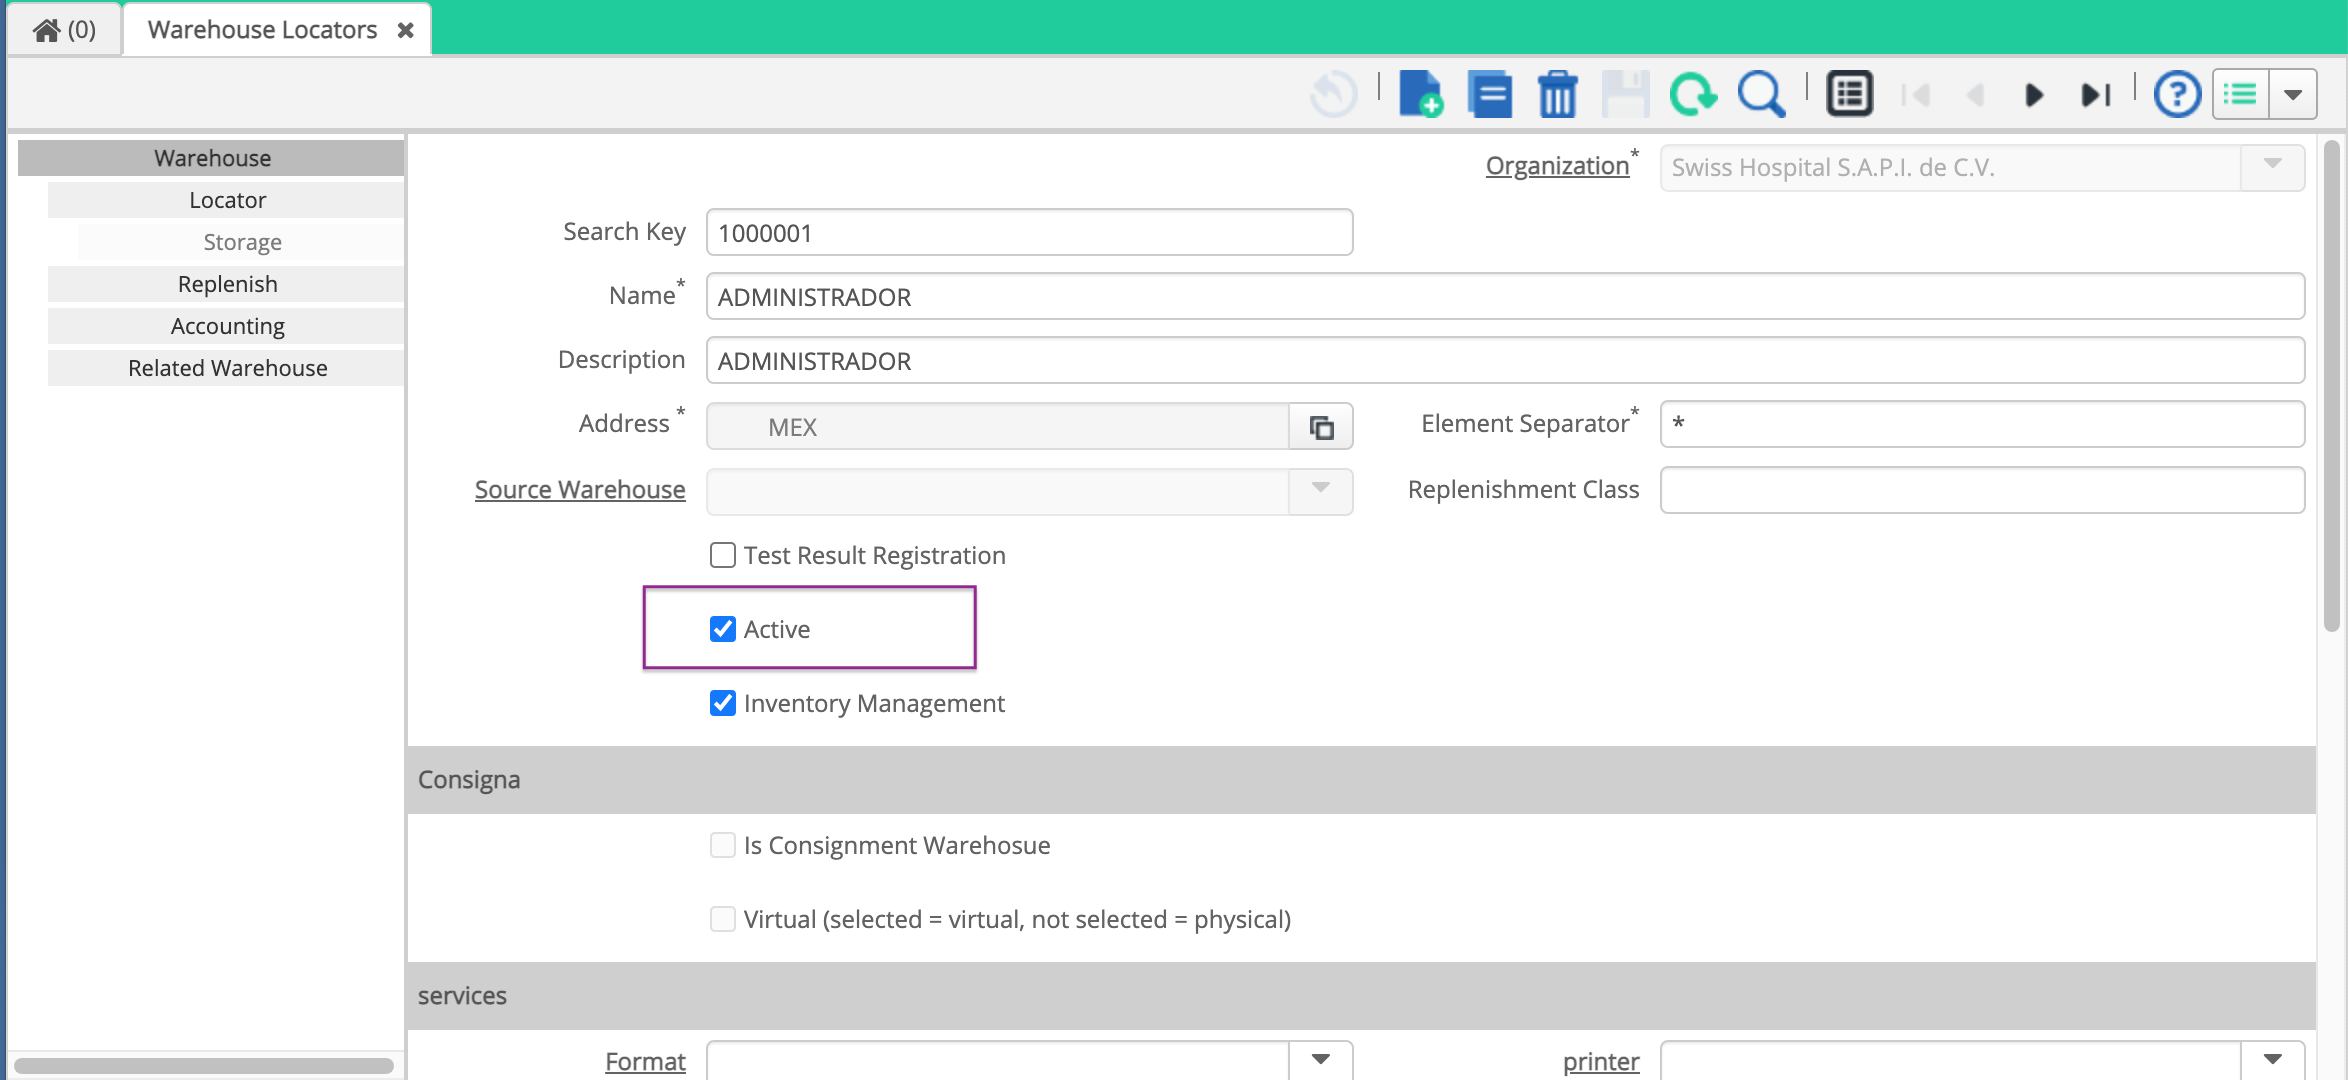Viewport: 2348px width, 1080px height.
Task: Open the window help
Action: (2177, 93)
